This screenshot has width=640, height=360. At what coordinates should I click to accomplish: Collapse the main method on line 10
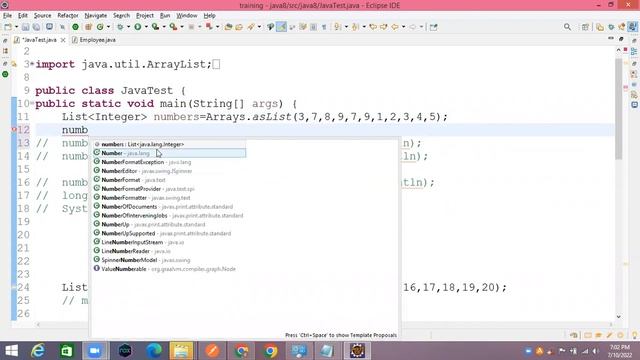32,103
